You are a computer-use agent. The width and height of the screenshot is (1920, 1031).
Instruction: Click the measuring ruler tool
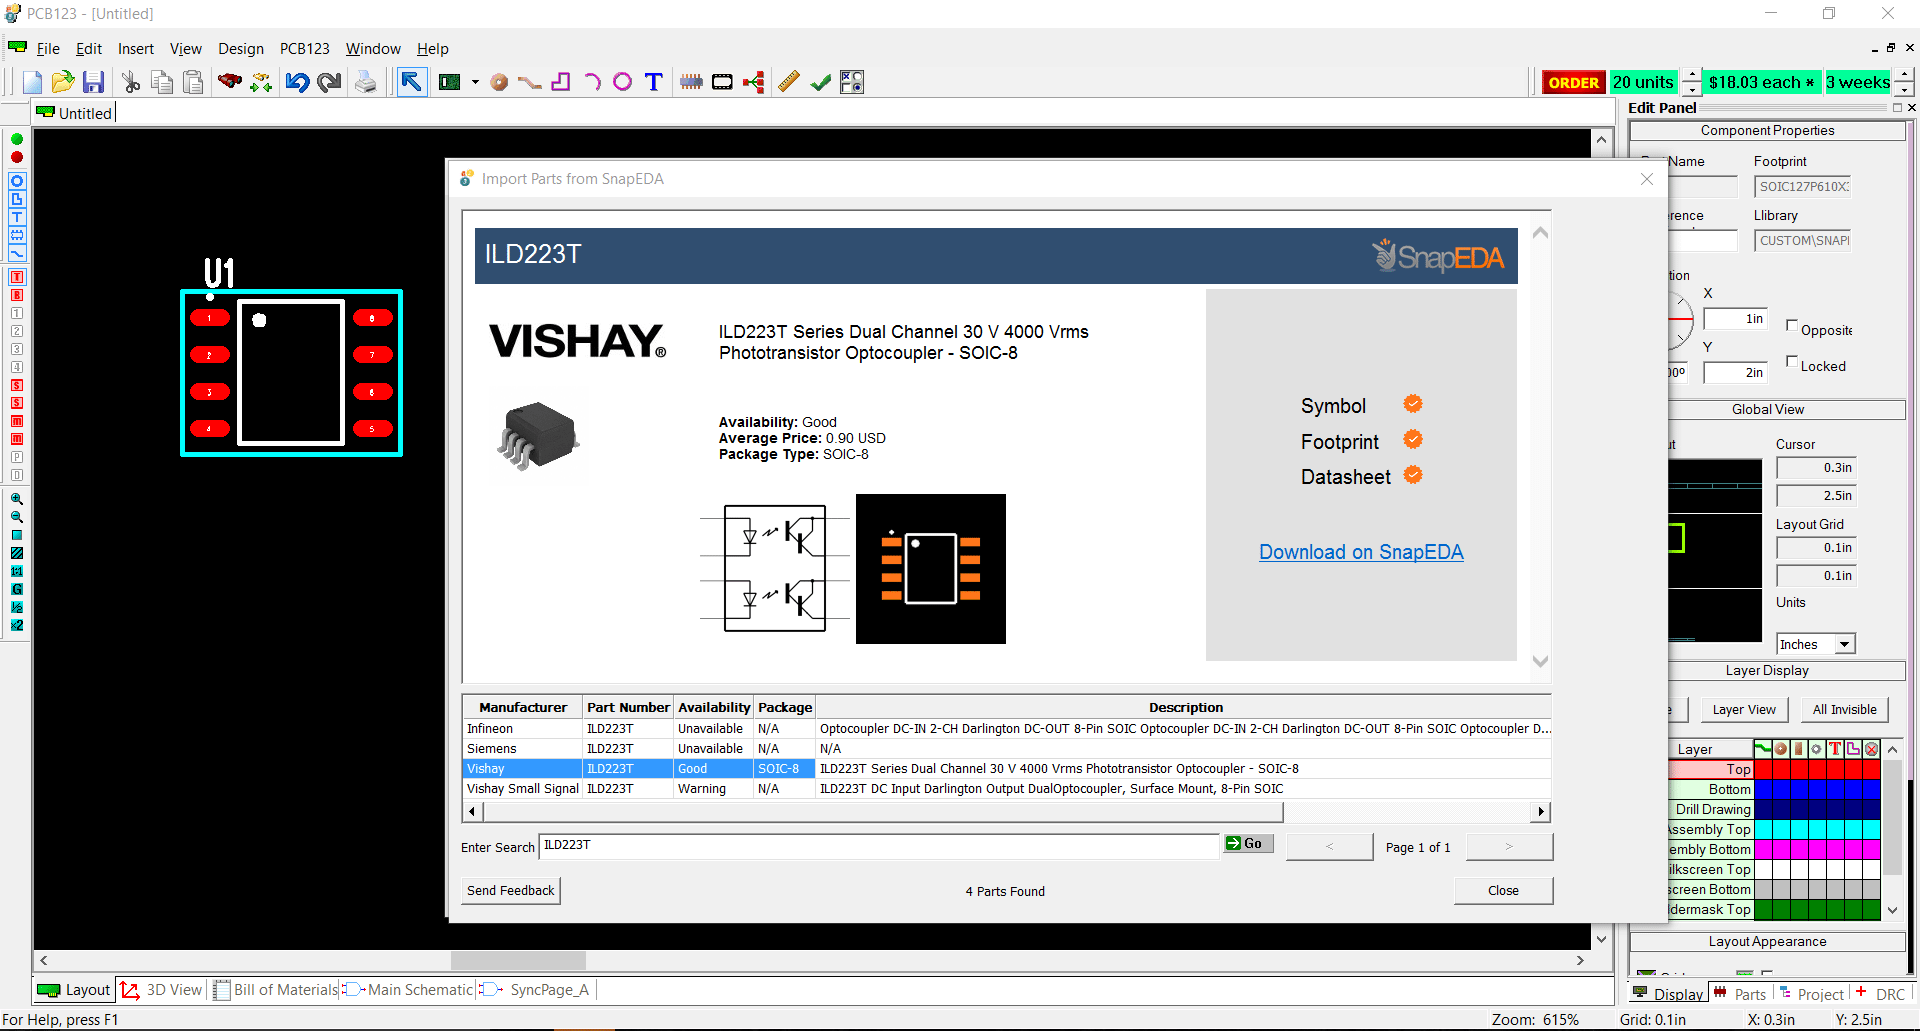pos(789,82)
